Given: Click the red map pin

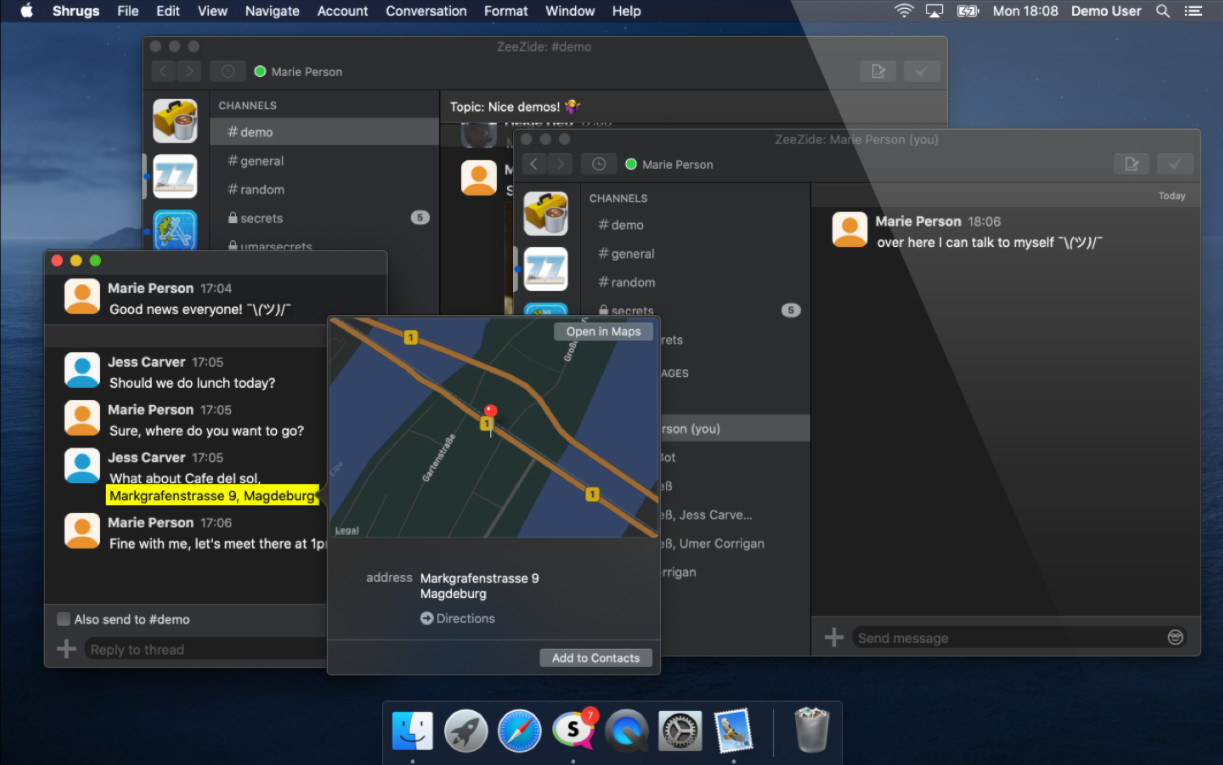Looking at the screenshot, I should pyautogui.click(x=490, y=414).
